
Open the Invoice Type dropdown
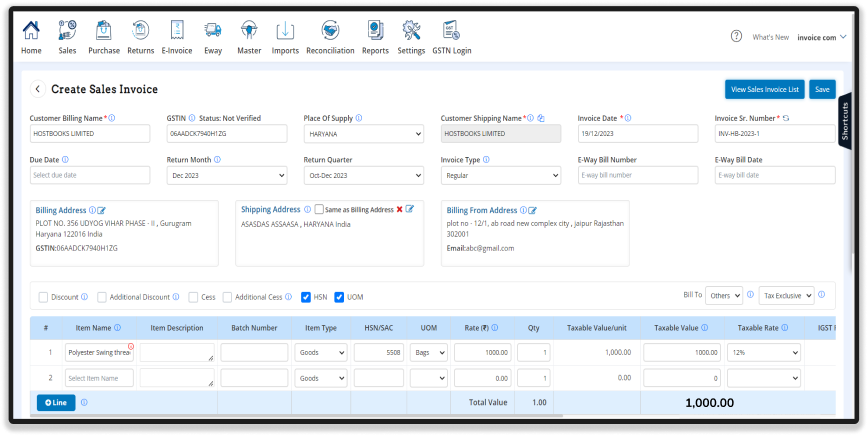coord(500,175)
